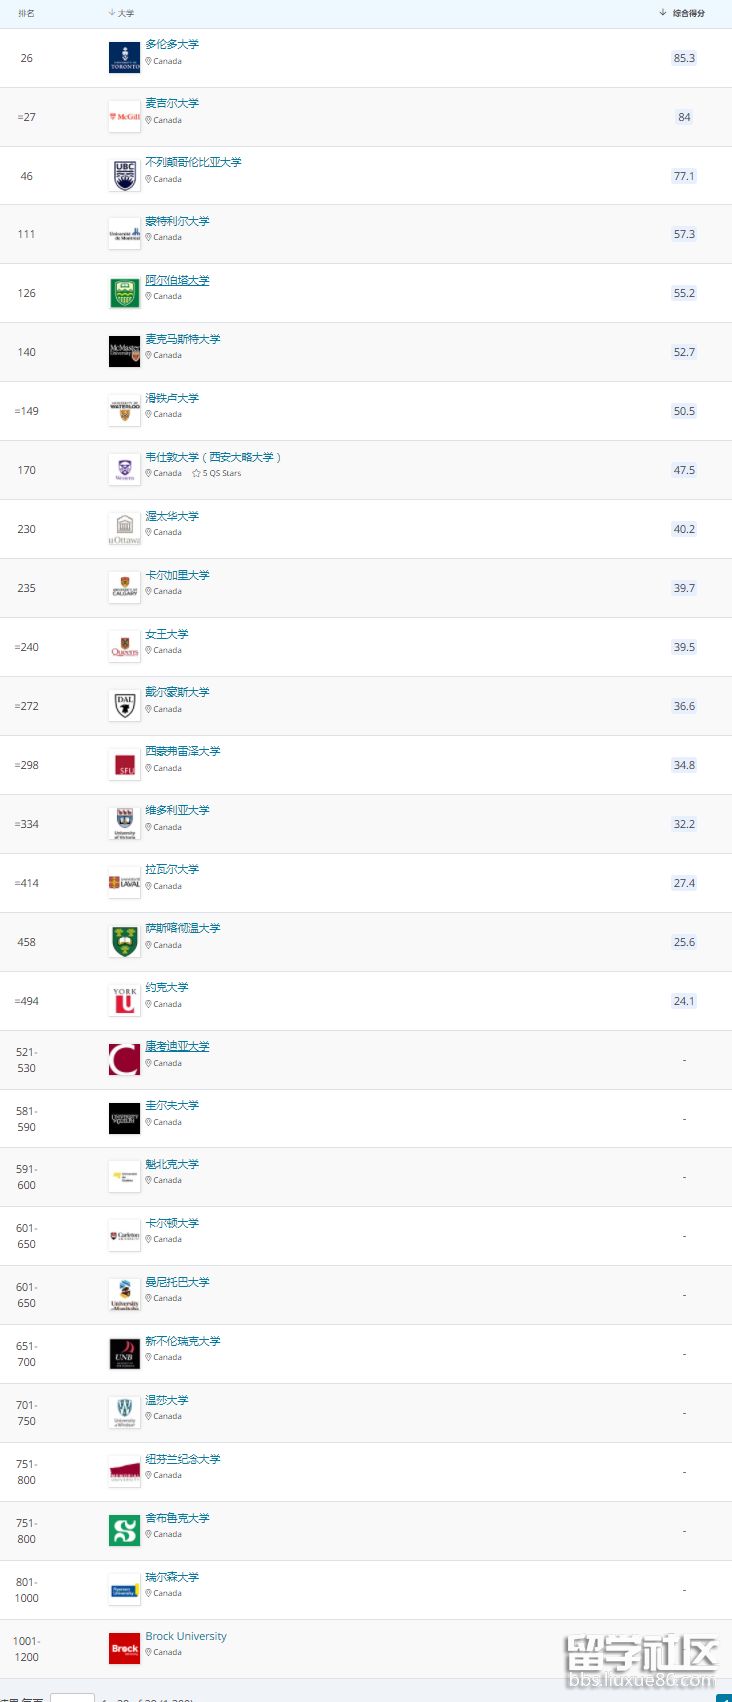Click the results-per-page input box

coord(72,1698)
